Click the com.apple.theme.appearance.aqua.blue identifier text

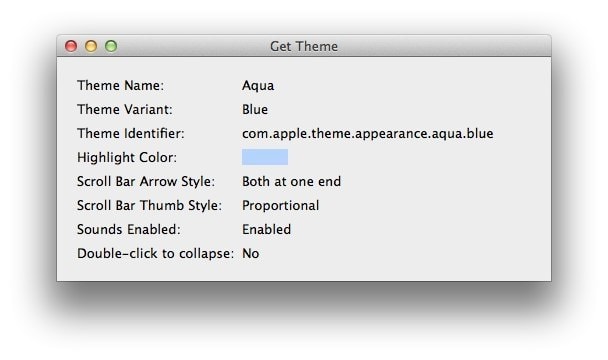click(368, 134)
